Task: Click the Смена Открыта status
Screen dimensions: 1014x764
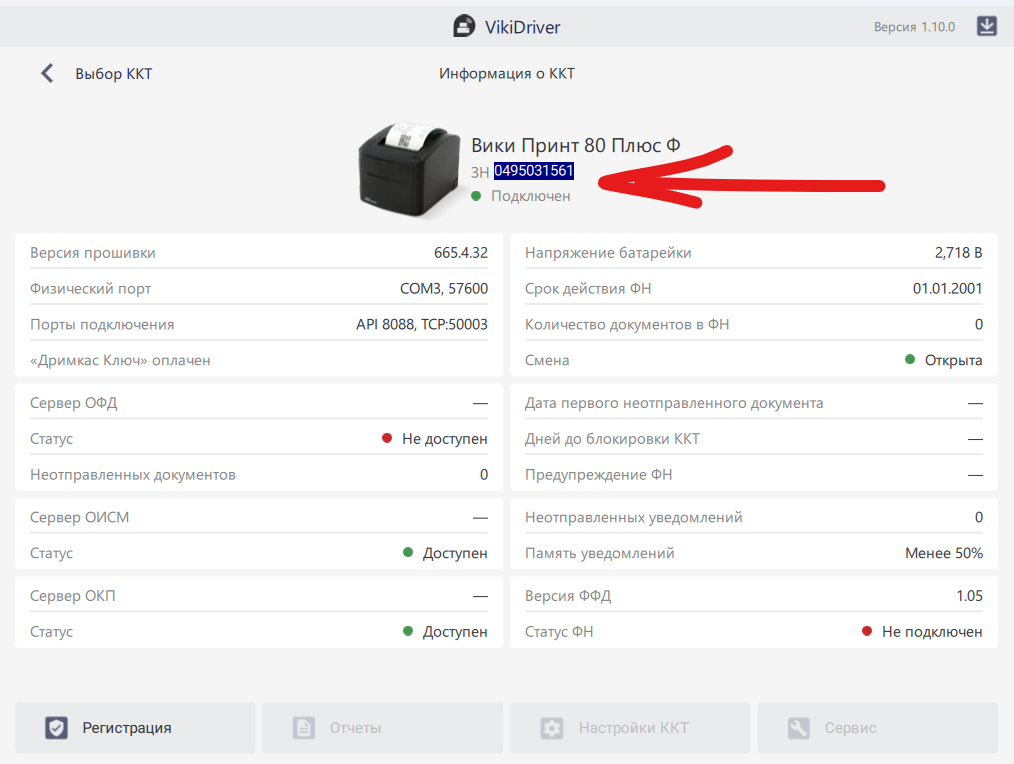Action: tap(952, 360)
